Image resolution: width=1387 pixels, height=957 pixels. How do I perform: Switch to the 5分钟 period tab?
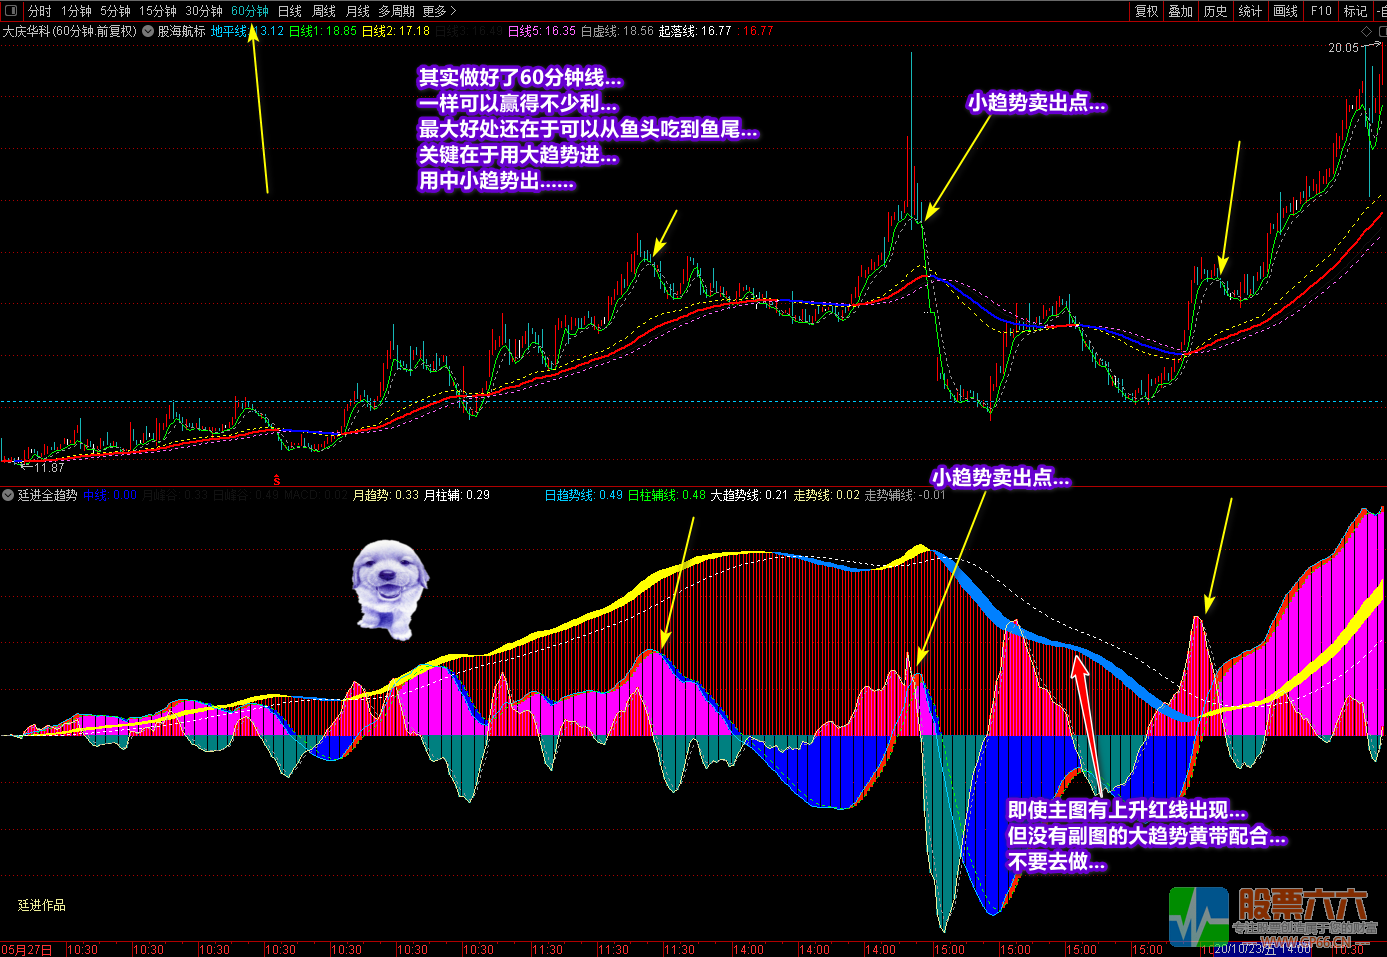click(115, 11)
